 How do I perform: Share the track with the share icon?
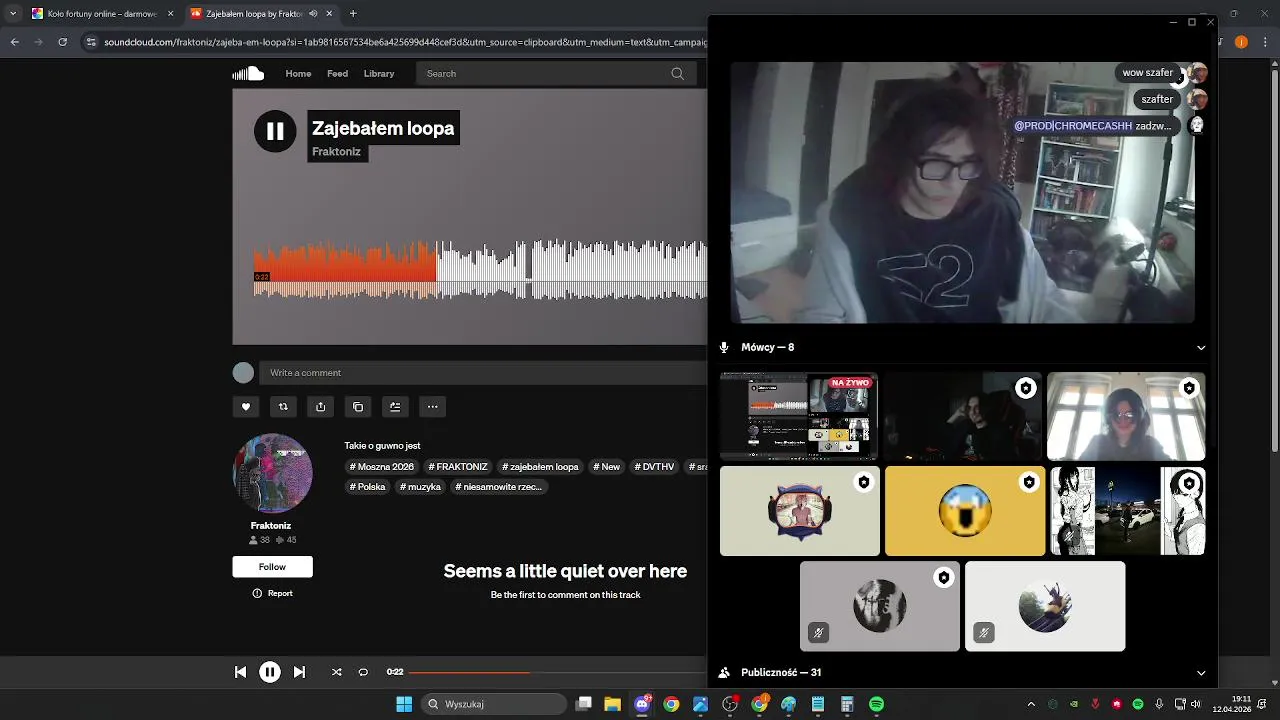pyautogui.click(x=320, y=407)
